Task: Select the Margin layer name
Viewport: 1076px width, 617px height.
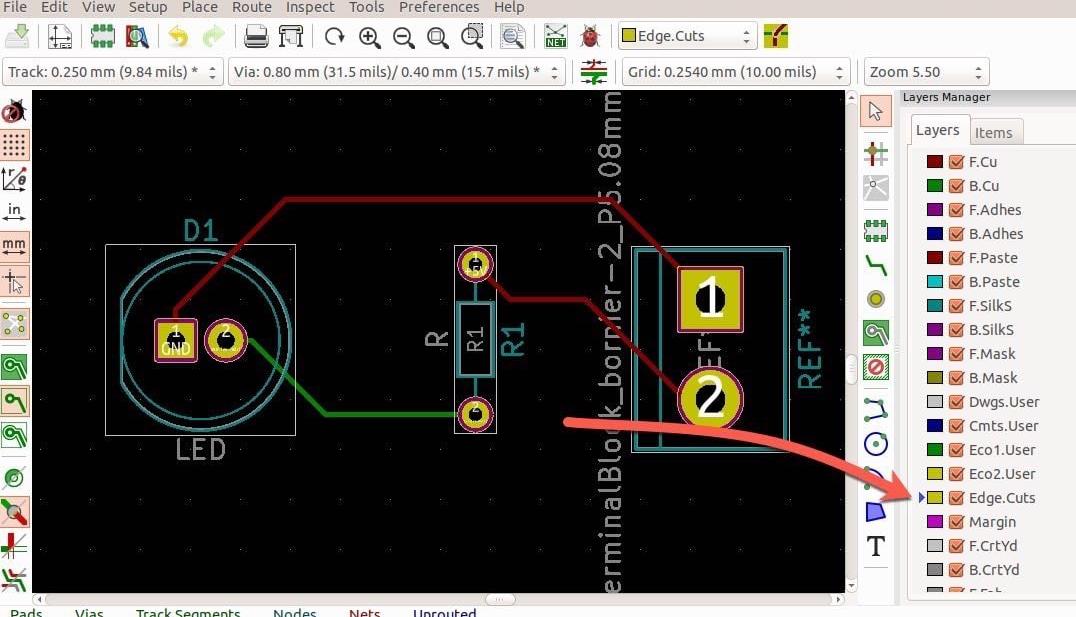Action: click(x=992, y=522)
